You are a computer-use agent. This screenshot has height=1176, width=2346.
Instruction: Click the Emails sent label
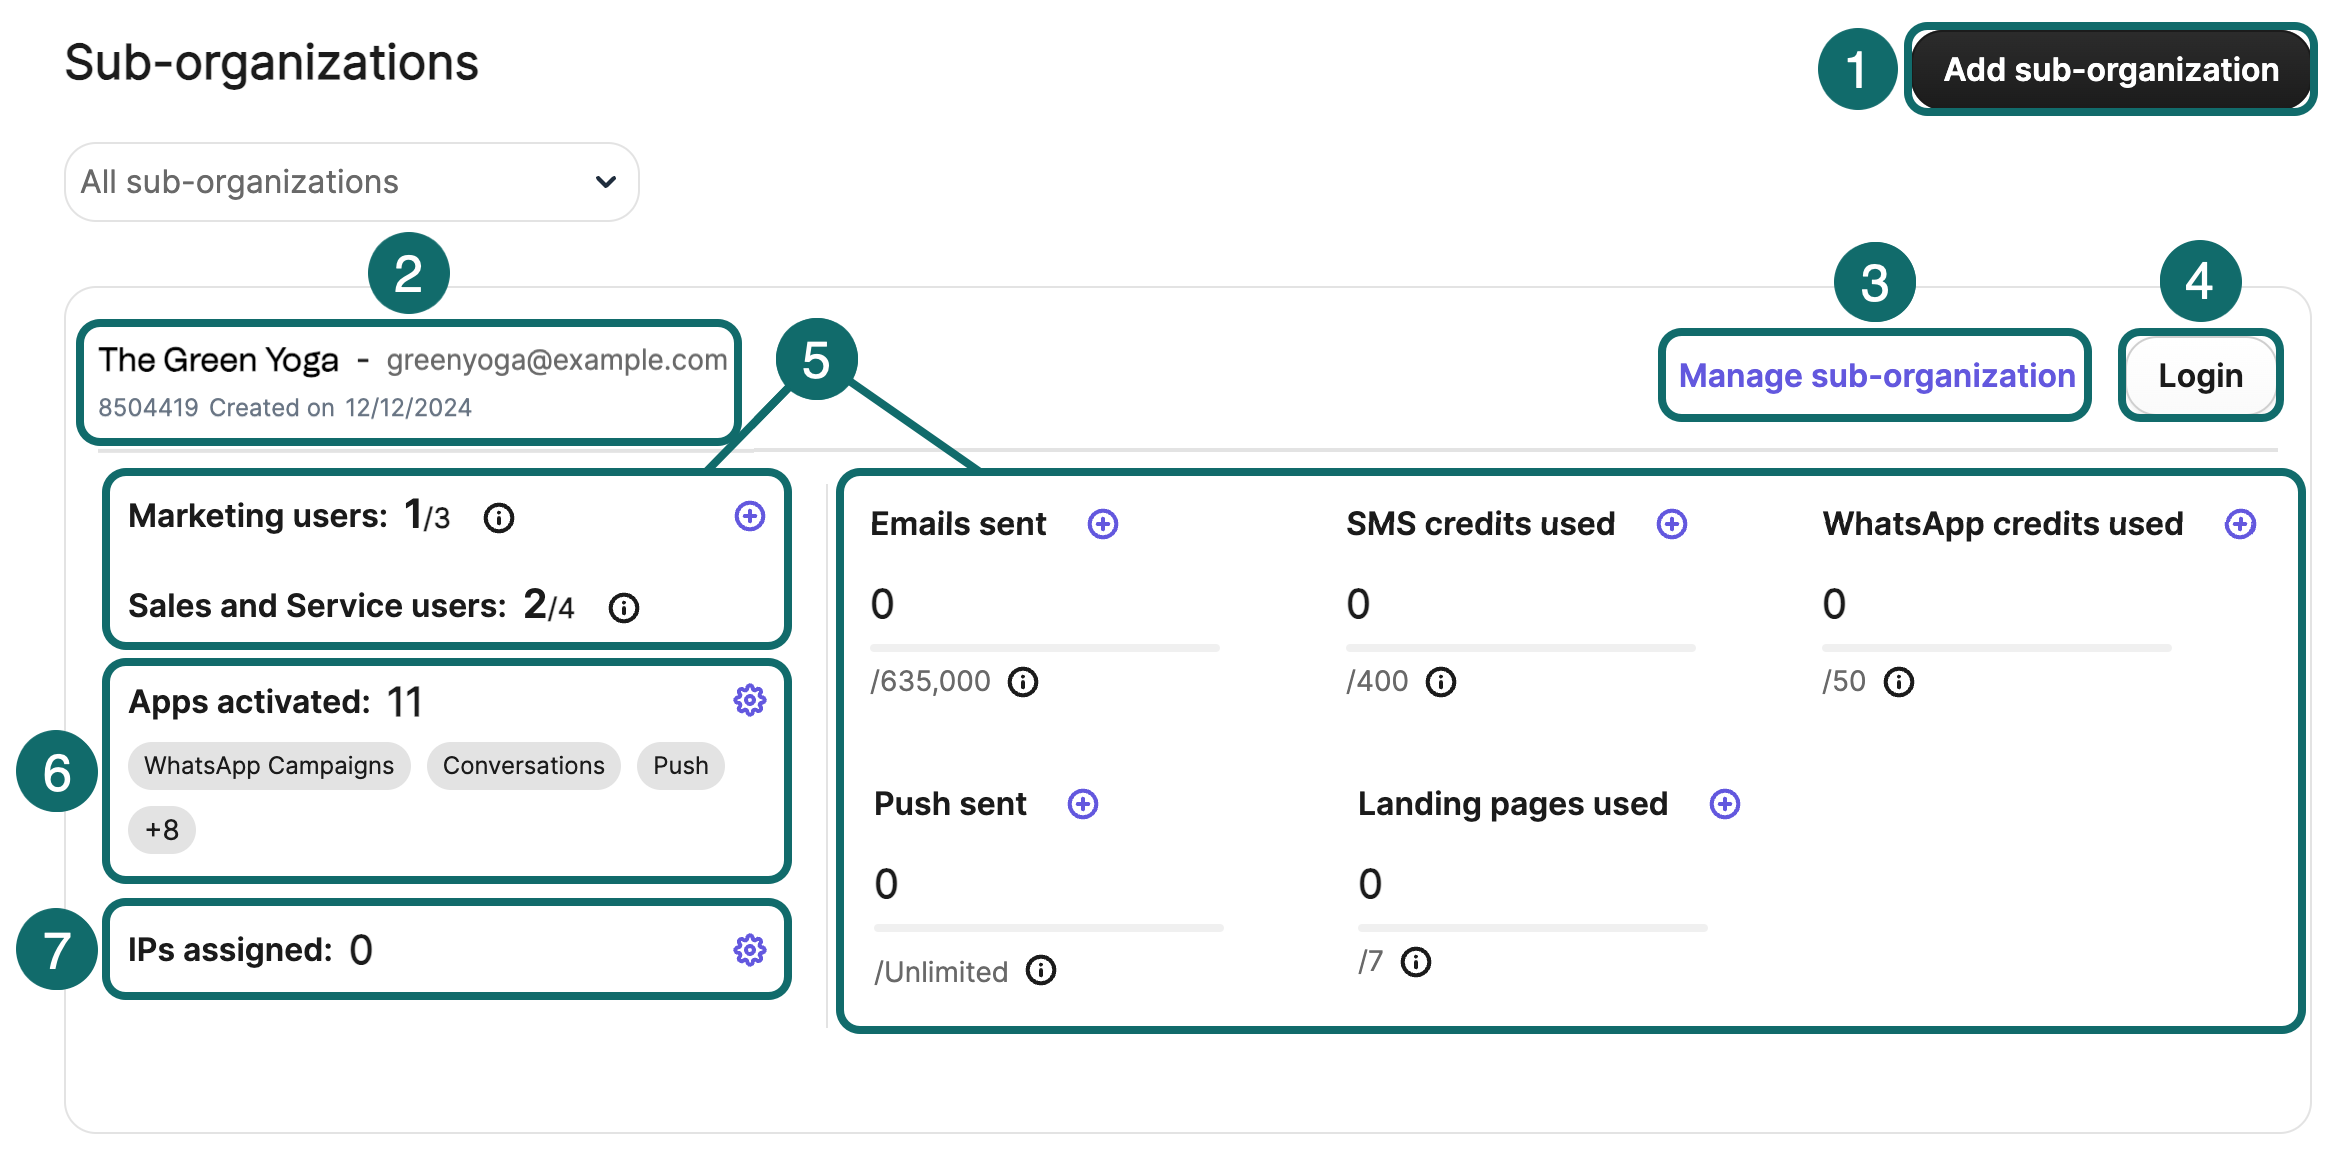pos(958,524)
